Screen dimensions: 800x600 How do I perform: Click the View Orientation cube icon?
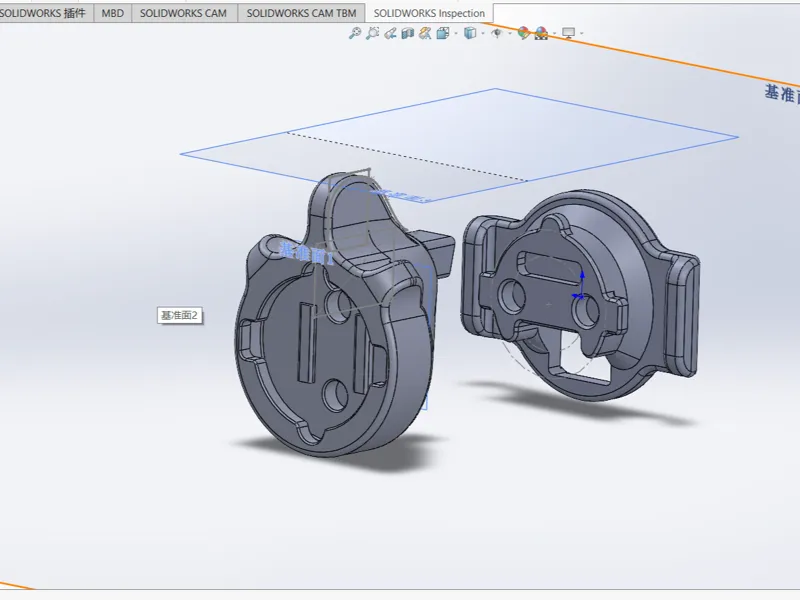coord(443,33)
